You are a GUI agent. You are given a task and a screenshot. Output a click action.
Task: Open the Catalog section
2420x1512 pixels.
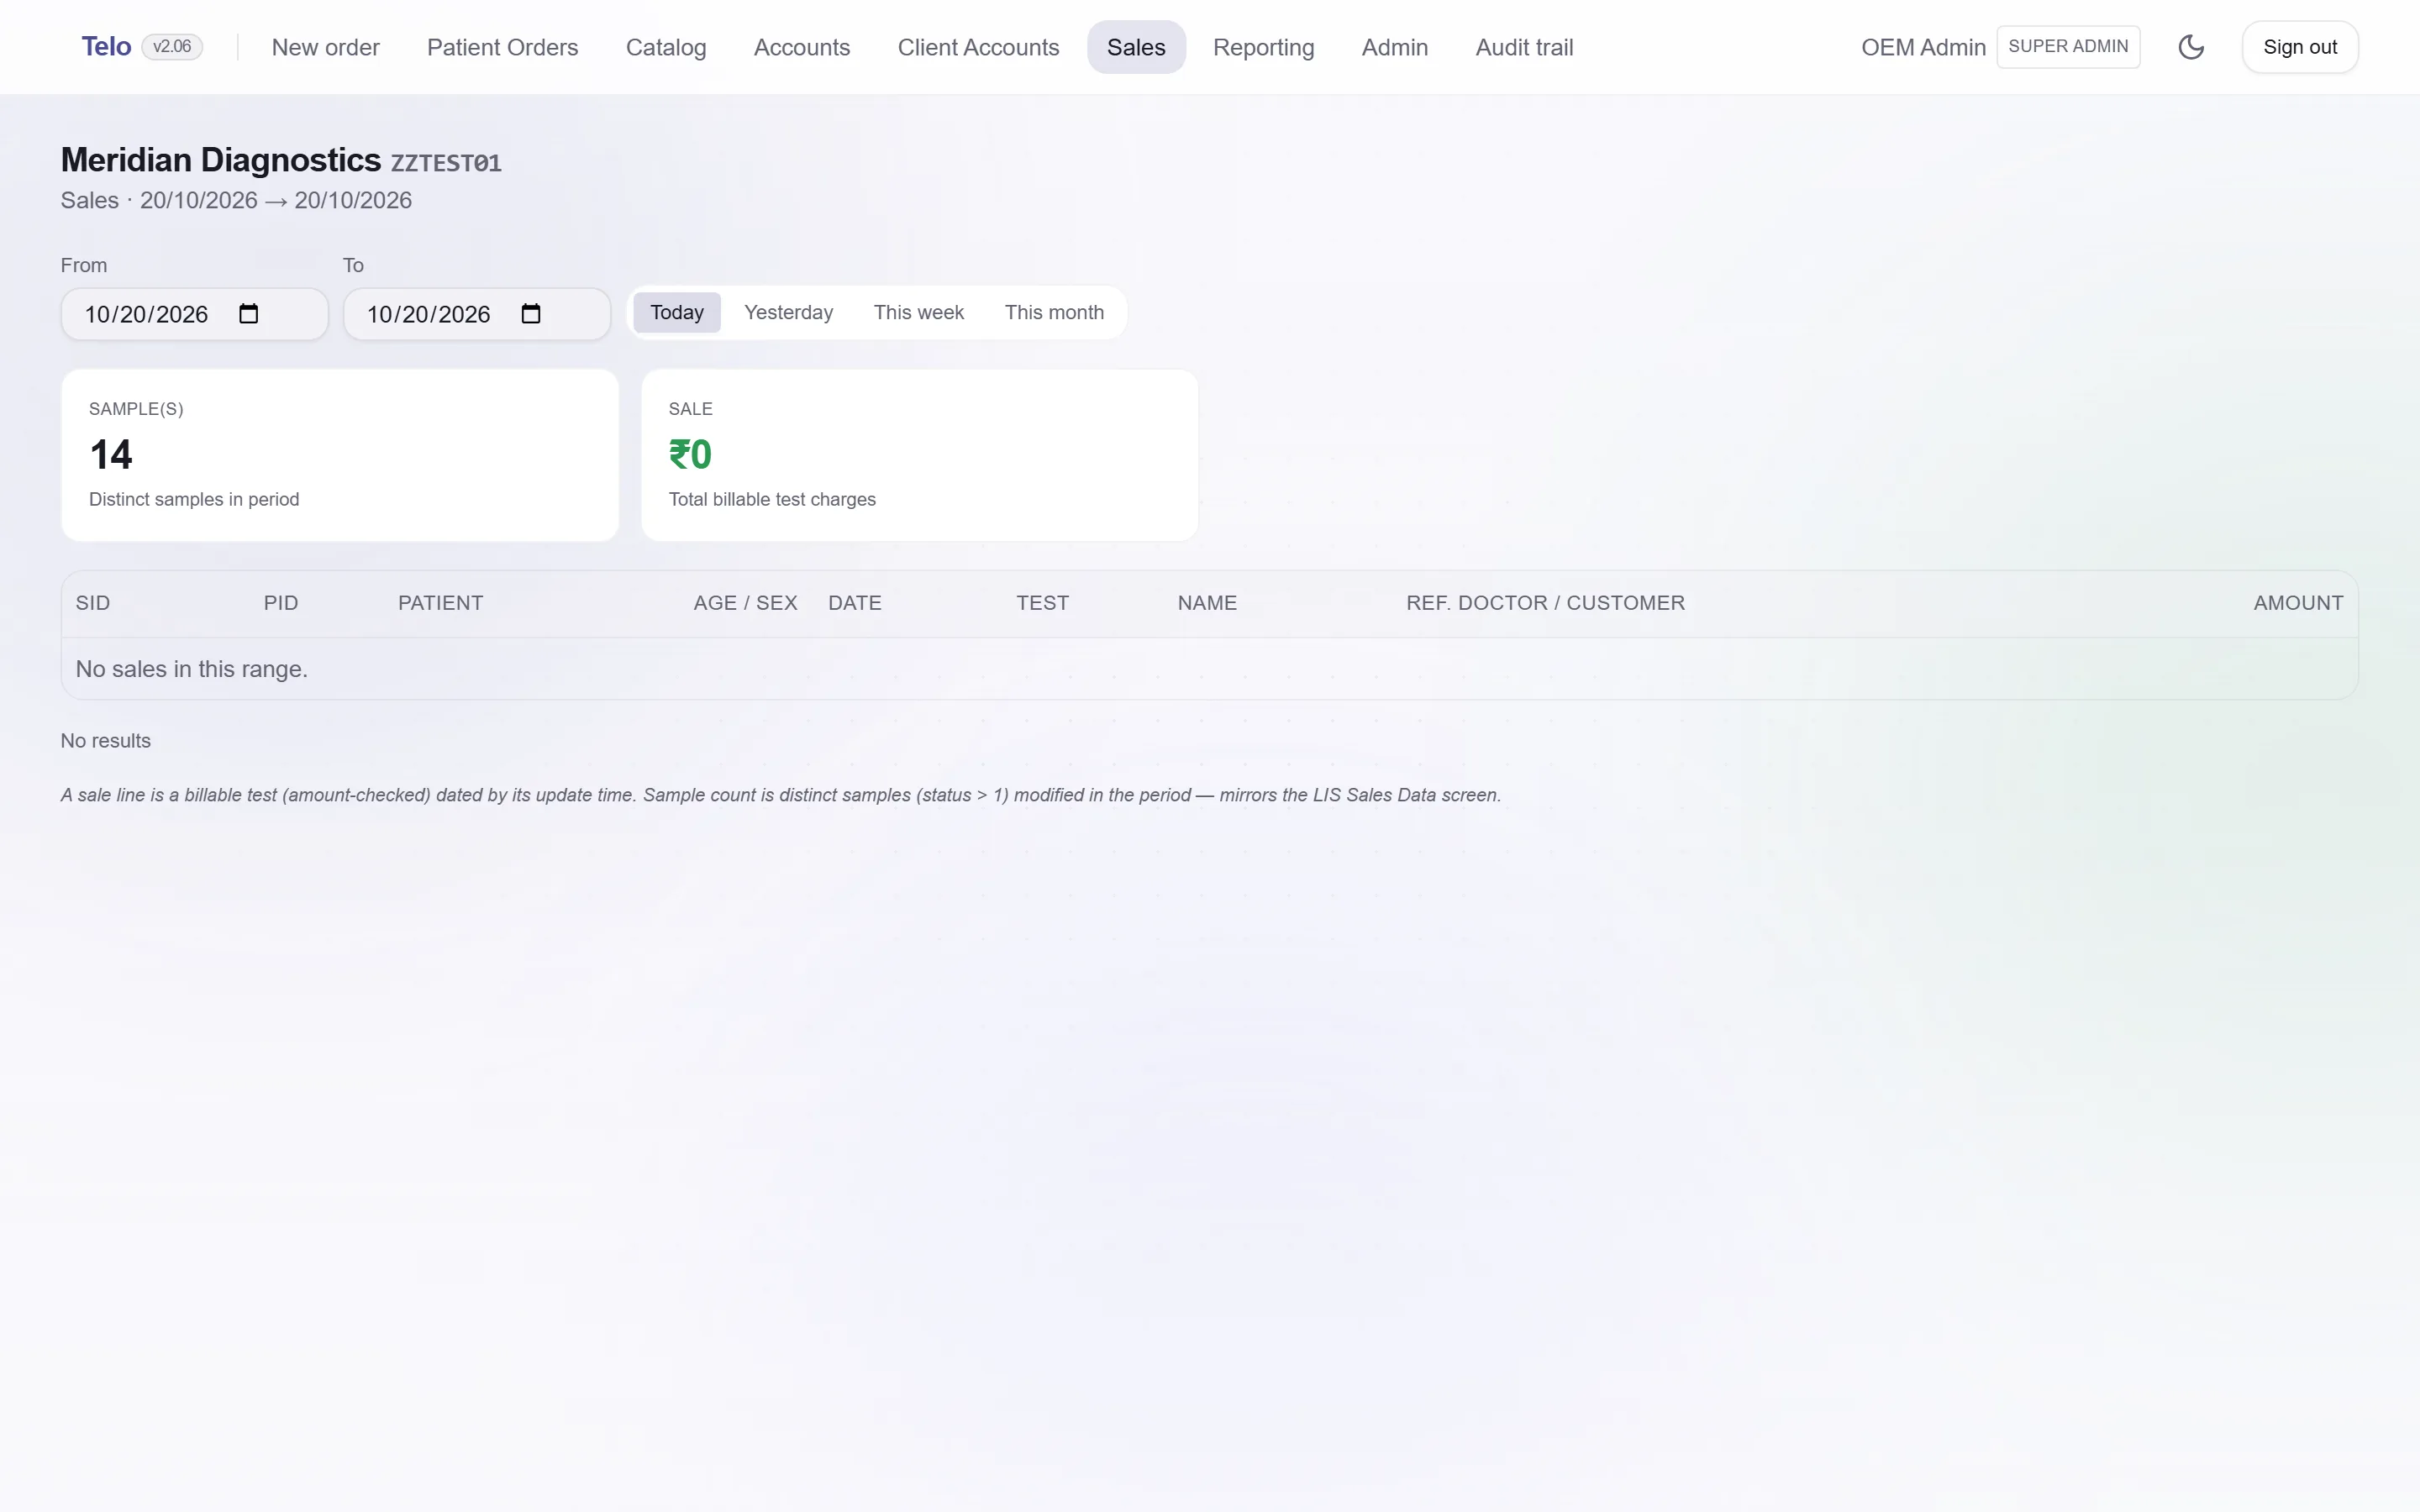coord(666,47)
